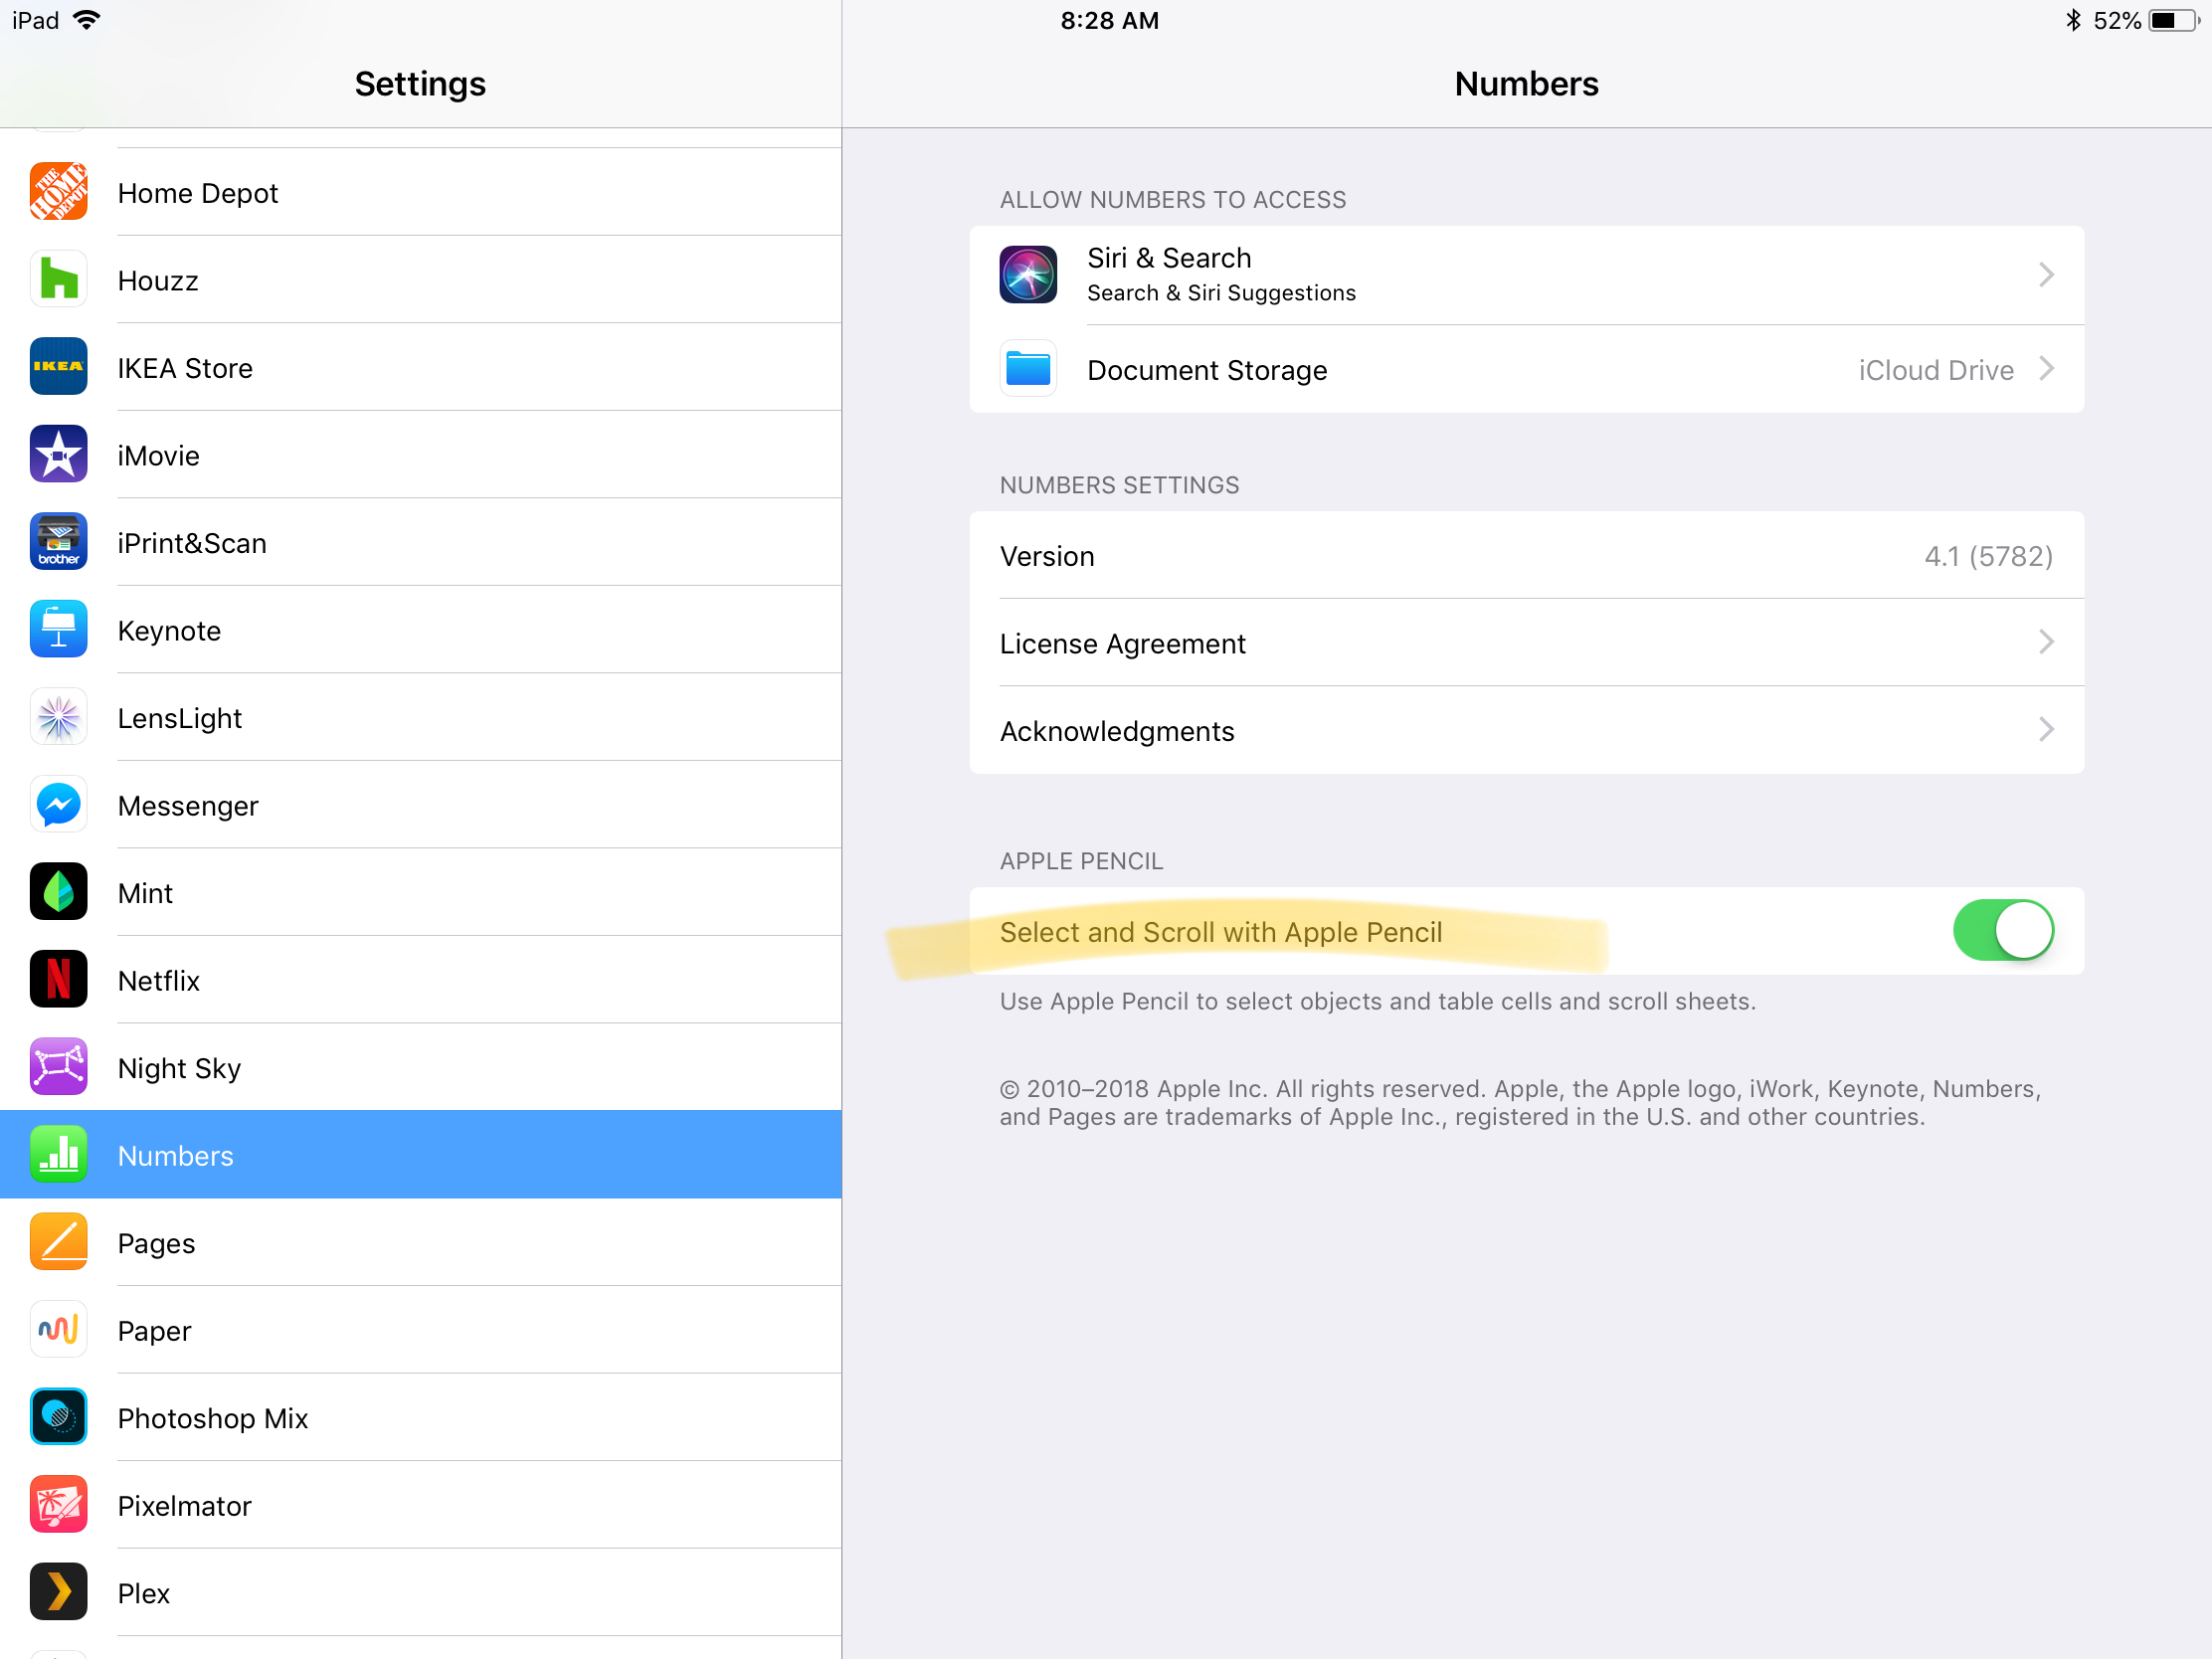Open License Agreement chevron
Viewport: 2212px width, 1659px height.
tap(2046, 641)
